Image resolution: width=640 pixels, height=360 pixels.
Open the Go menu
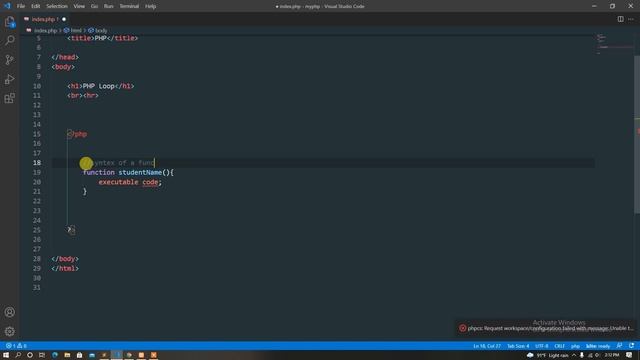[x=94, y=6]
